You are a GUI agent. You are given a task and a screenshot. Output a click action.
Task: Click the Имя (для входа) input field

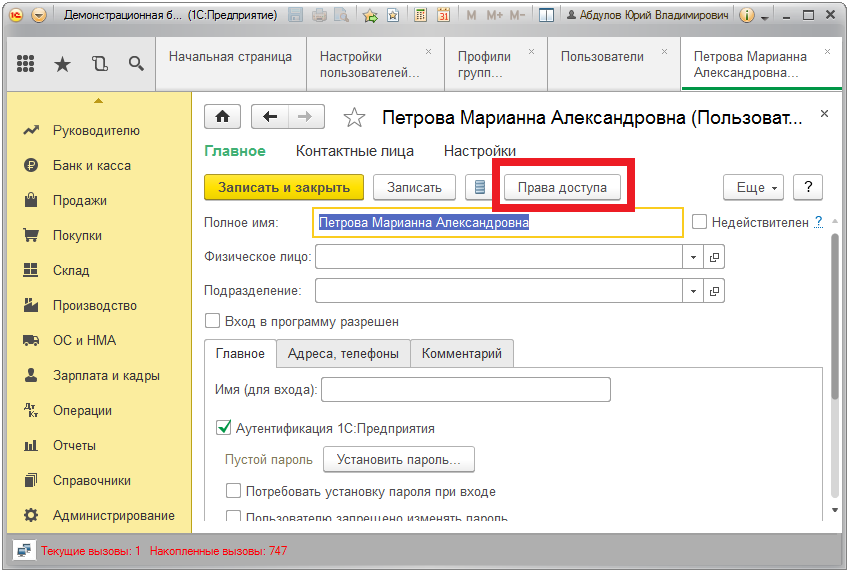[465, 389]
